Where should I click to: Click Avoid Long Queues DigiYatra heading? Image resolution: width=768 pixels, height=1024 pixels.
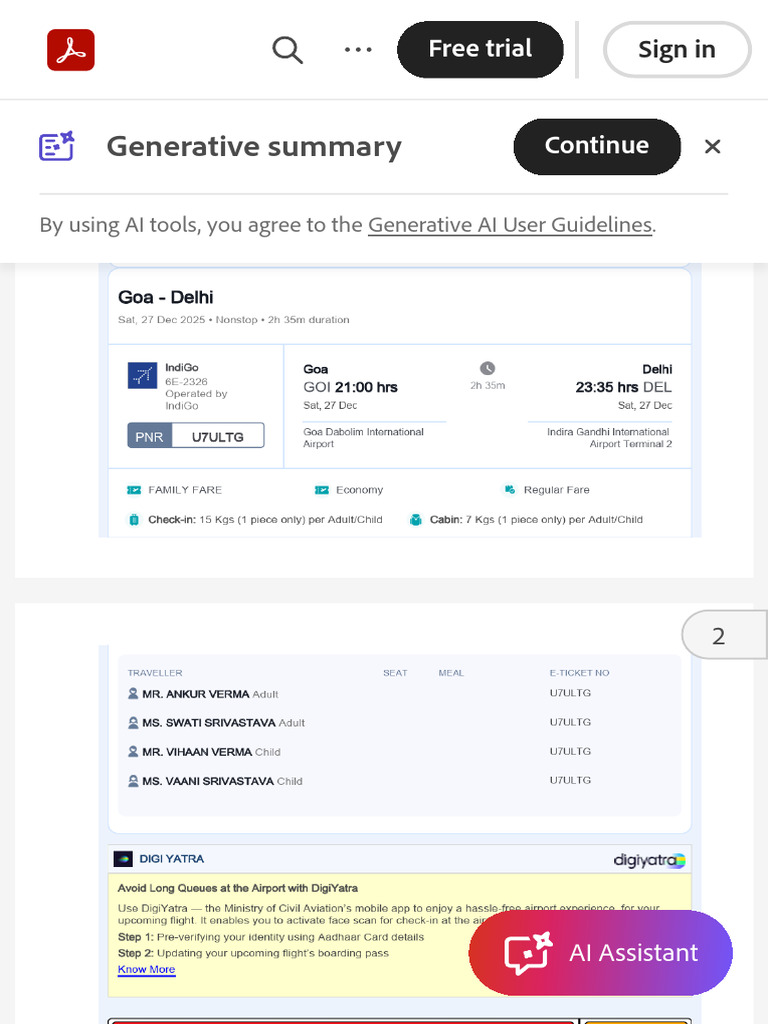click(x=238, y=888)
